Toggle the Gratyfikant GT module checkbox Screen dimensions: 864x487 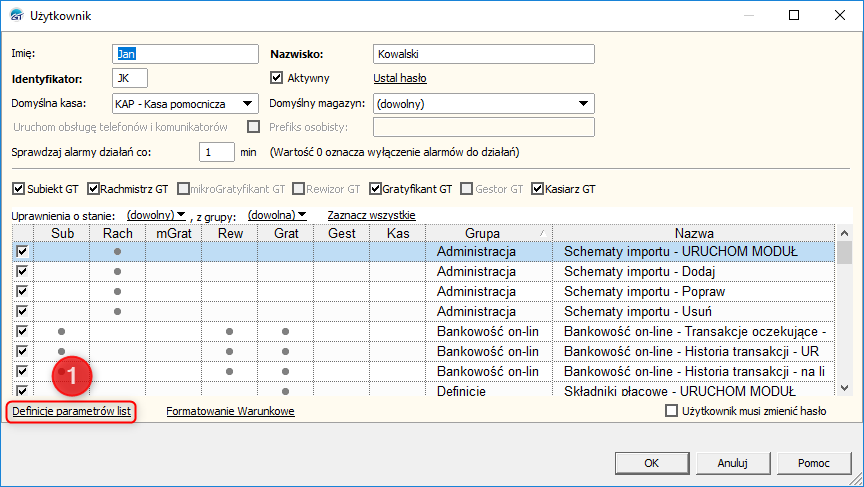pyautogui.click(x=376, y=188)
